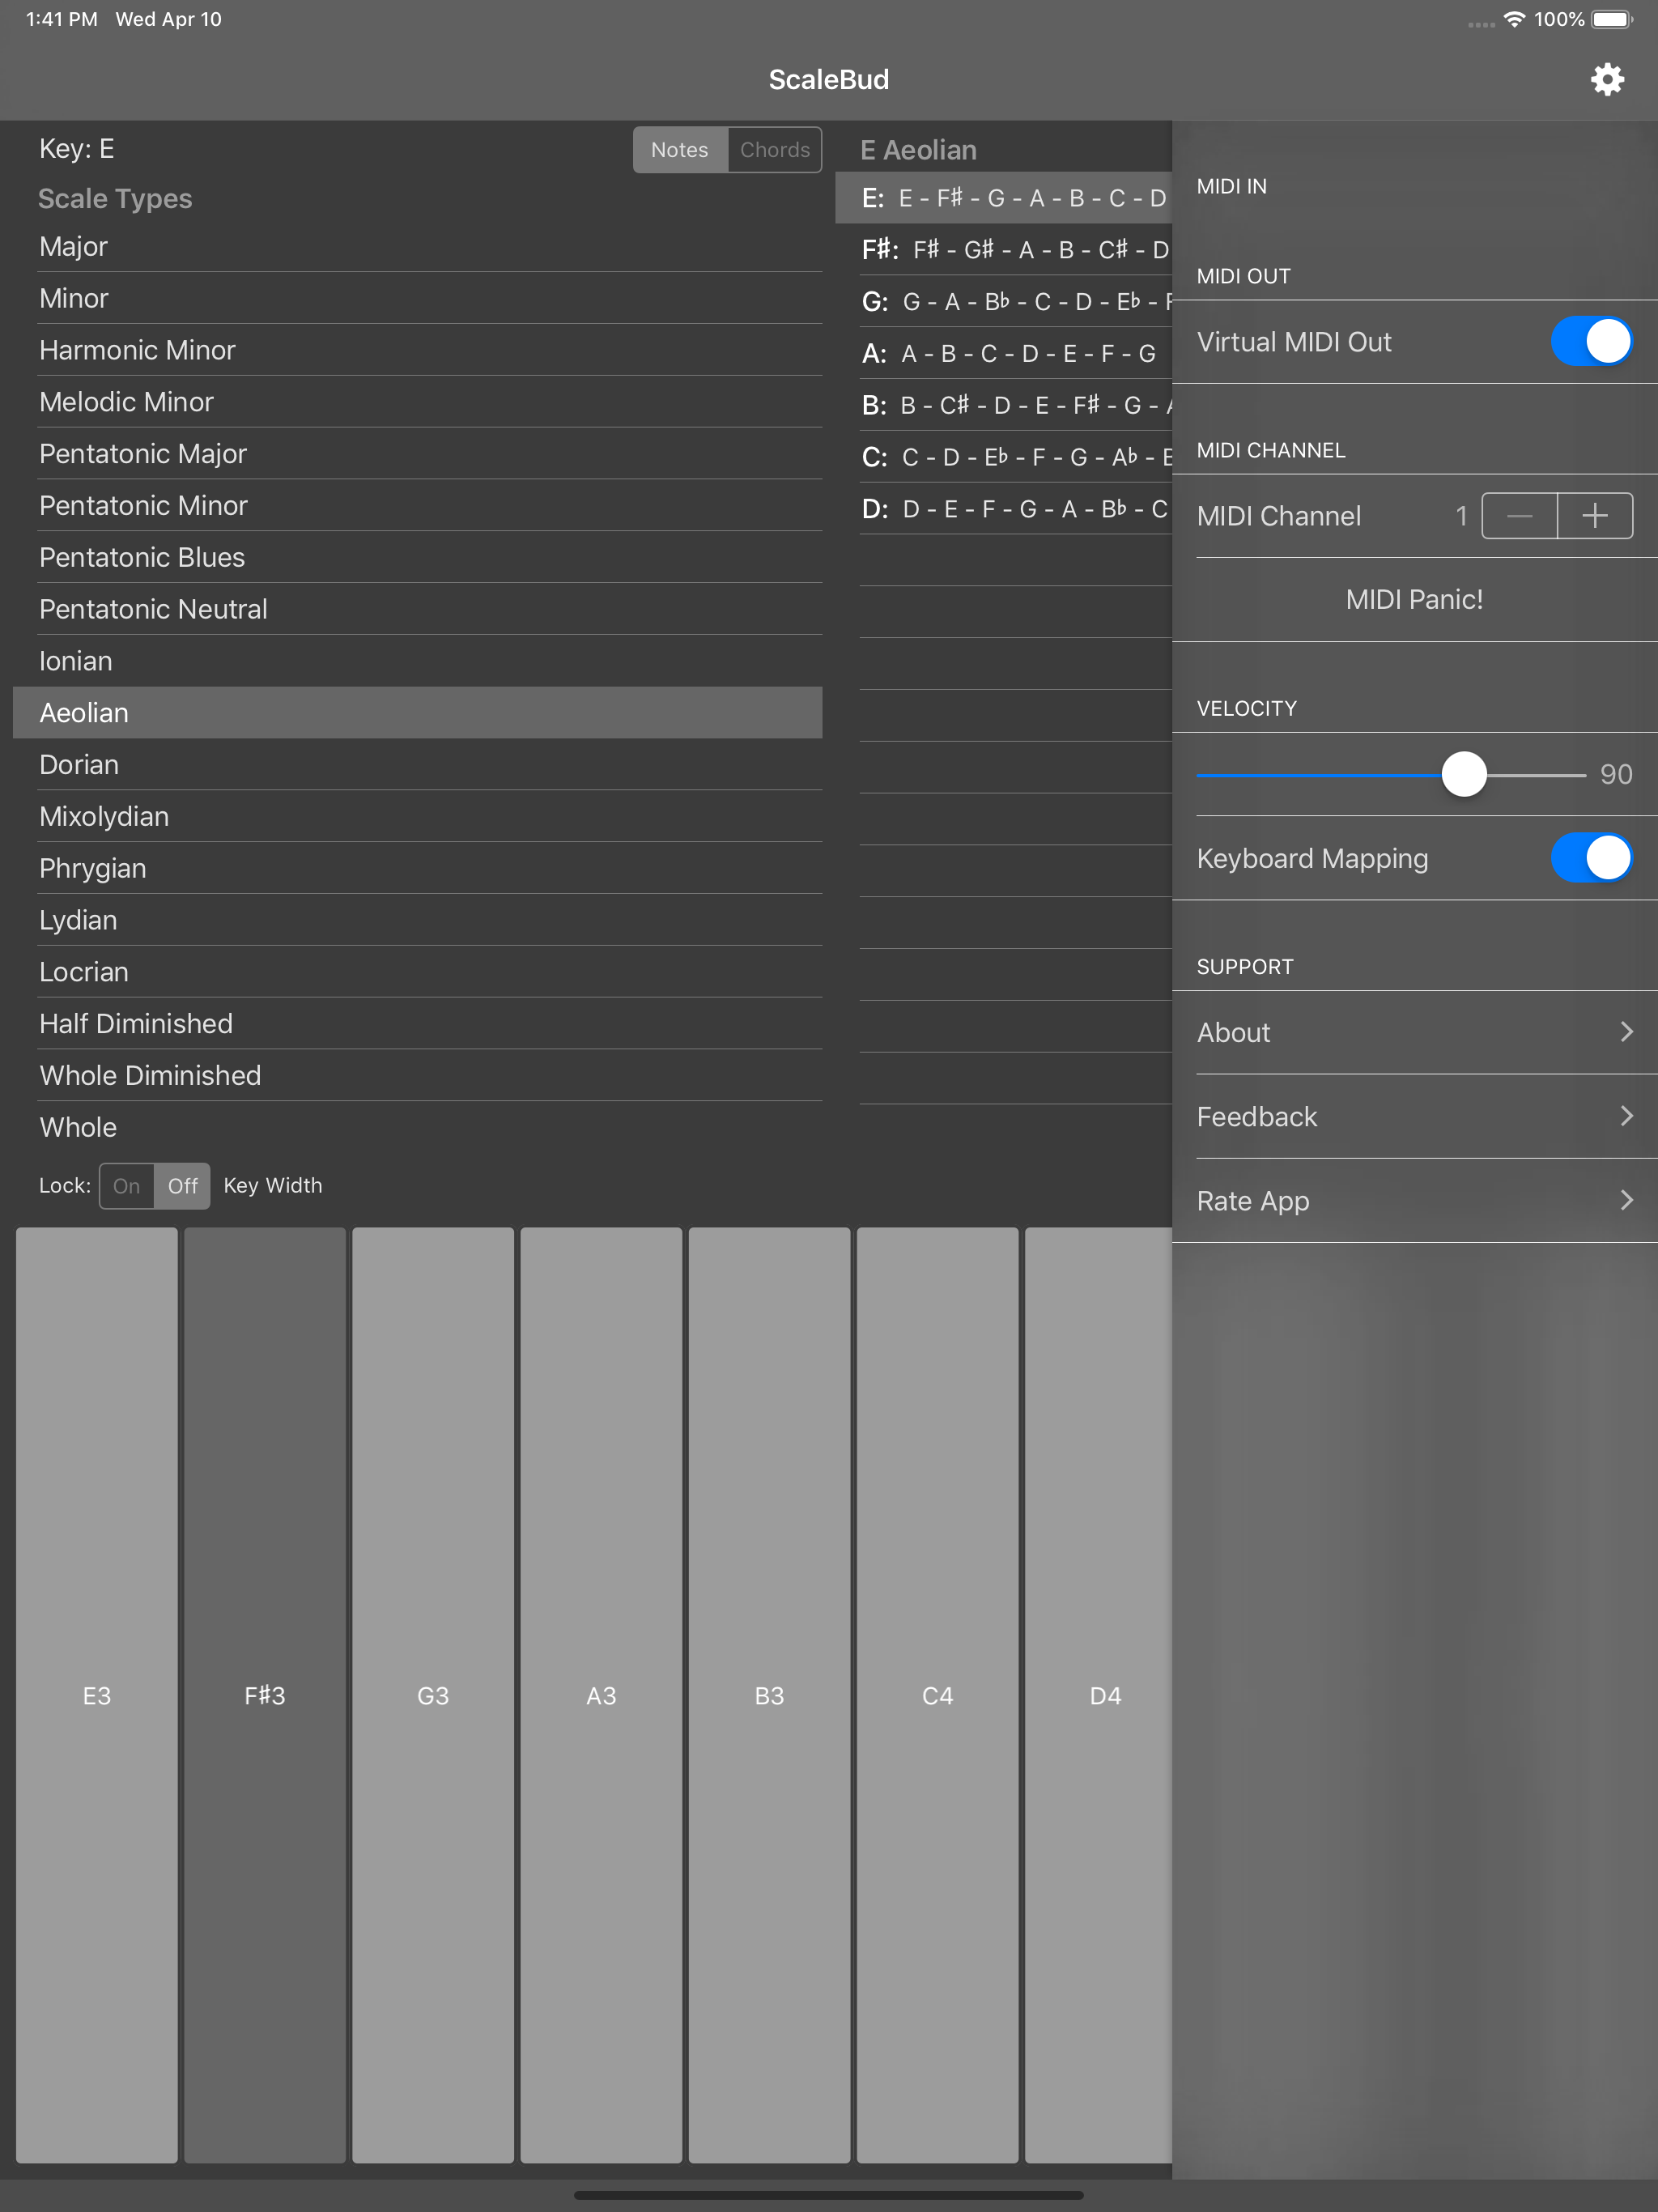The width and height of the screenshot is (1658, 2212).
Task: Turn key Lock Off
Action: point(182,1186)
